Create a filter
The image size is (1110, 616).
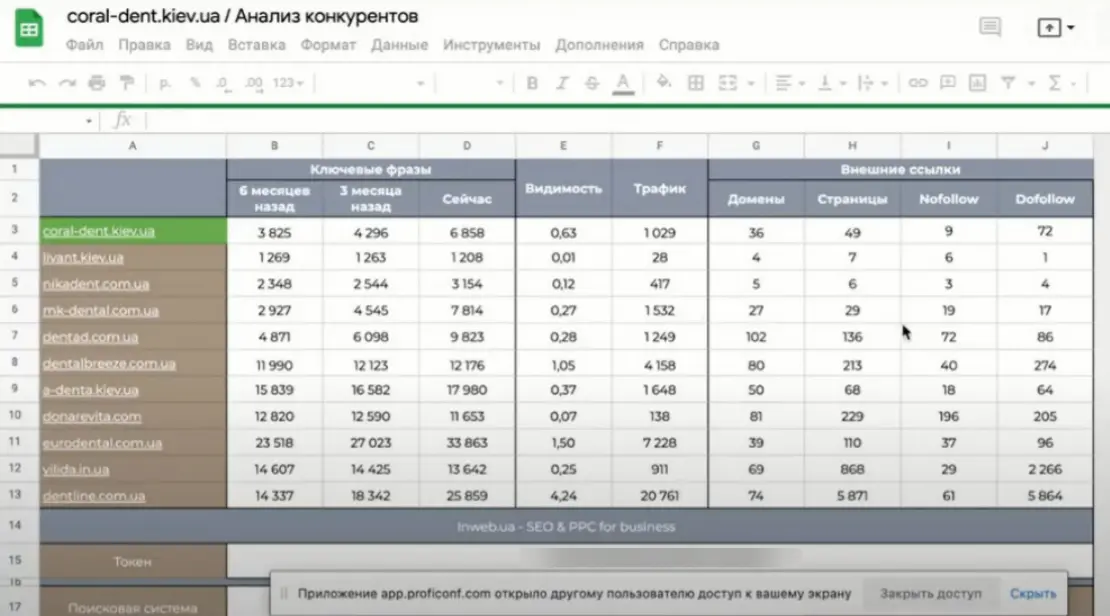click(1008, 83)
